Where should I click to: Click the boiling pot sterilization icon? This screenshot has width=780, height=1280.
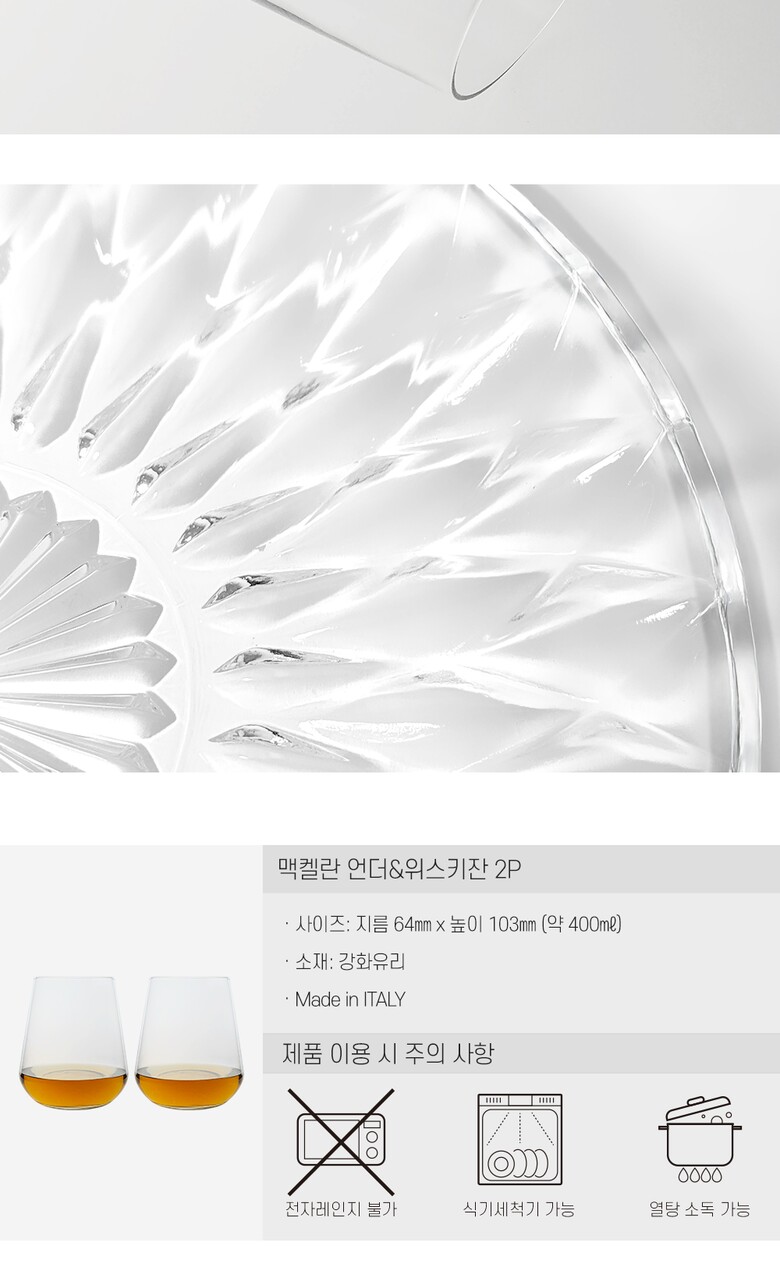(699, 1139)
